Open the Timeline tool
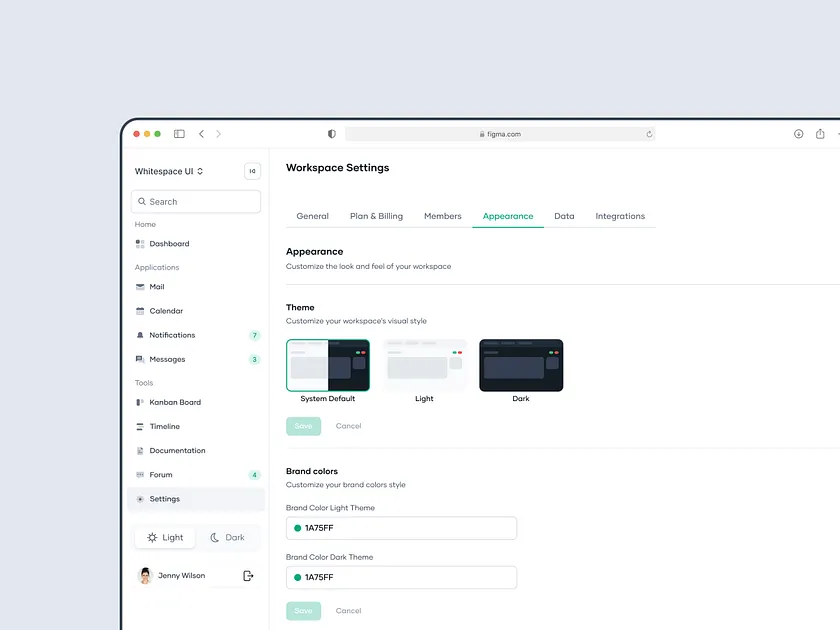 coord(196,426)
